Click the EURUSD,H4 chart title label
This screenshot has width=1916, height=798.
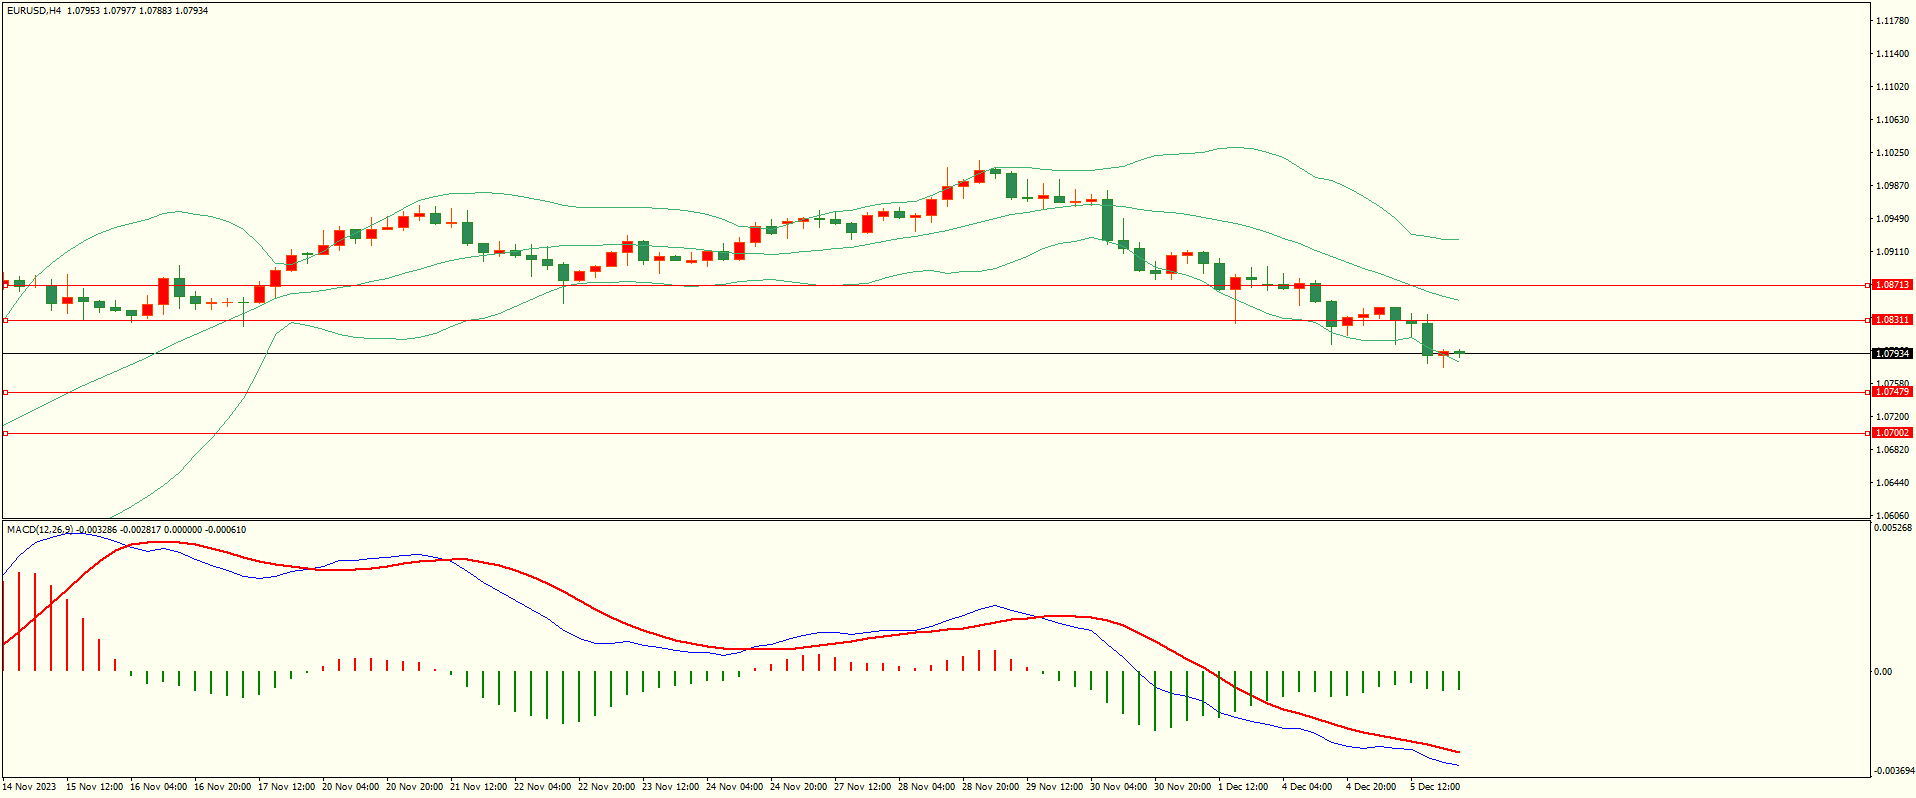[x=34, y=11]
